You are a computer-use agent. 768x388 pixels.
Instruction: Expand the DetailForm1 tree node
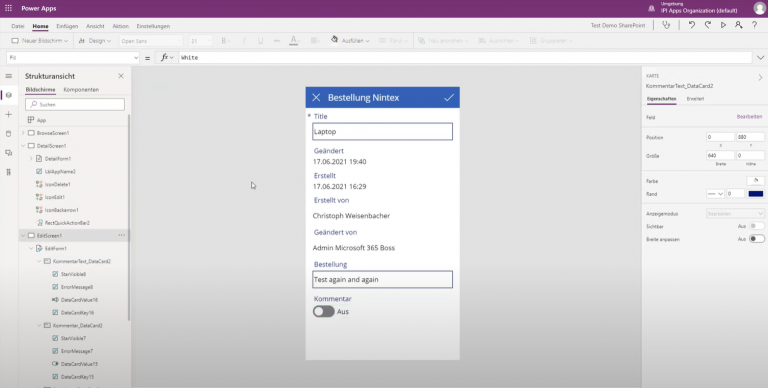pos(31,159)
